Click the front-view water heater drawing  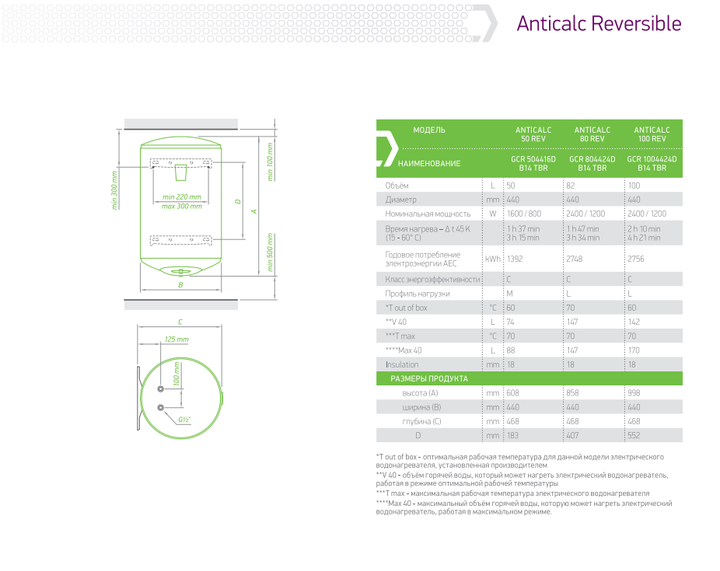pos(180,207)
